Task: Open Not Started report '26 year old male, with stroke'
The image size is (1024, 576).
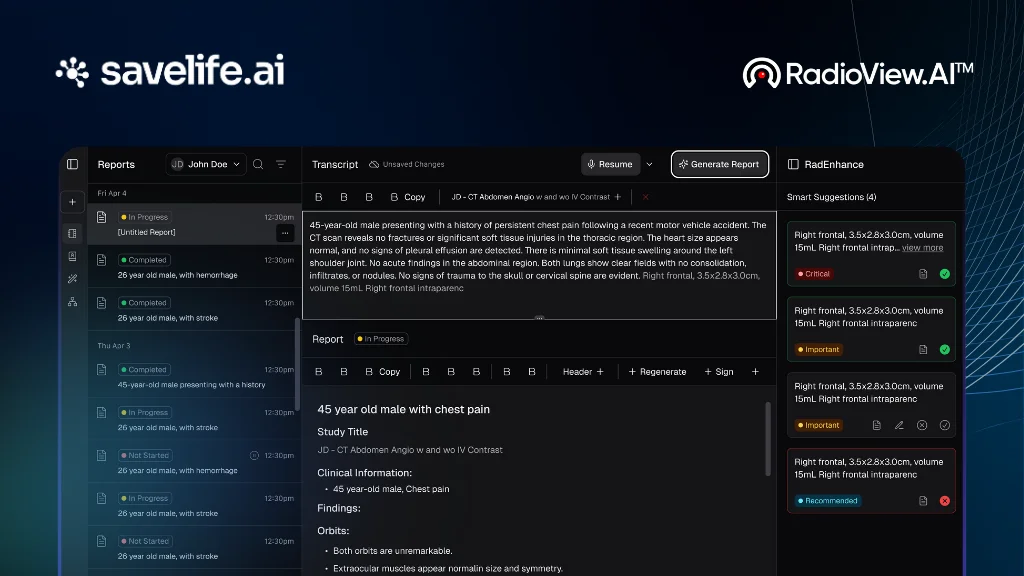Action: [x=195, y=549]
